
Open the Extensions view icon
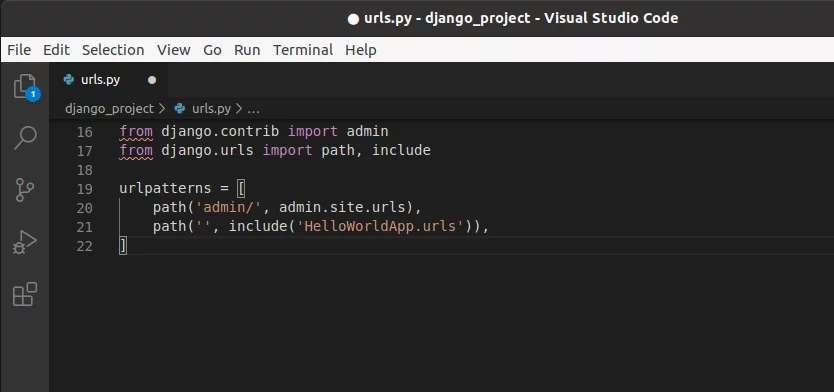point(24,294)
